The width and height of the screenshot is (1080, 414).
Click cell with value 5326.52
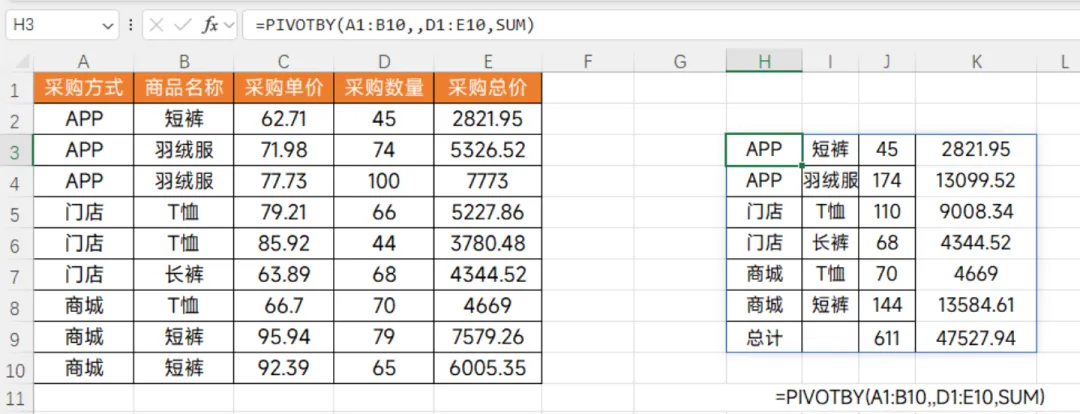[488, 150]
